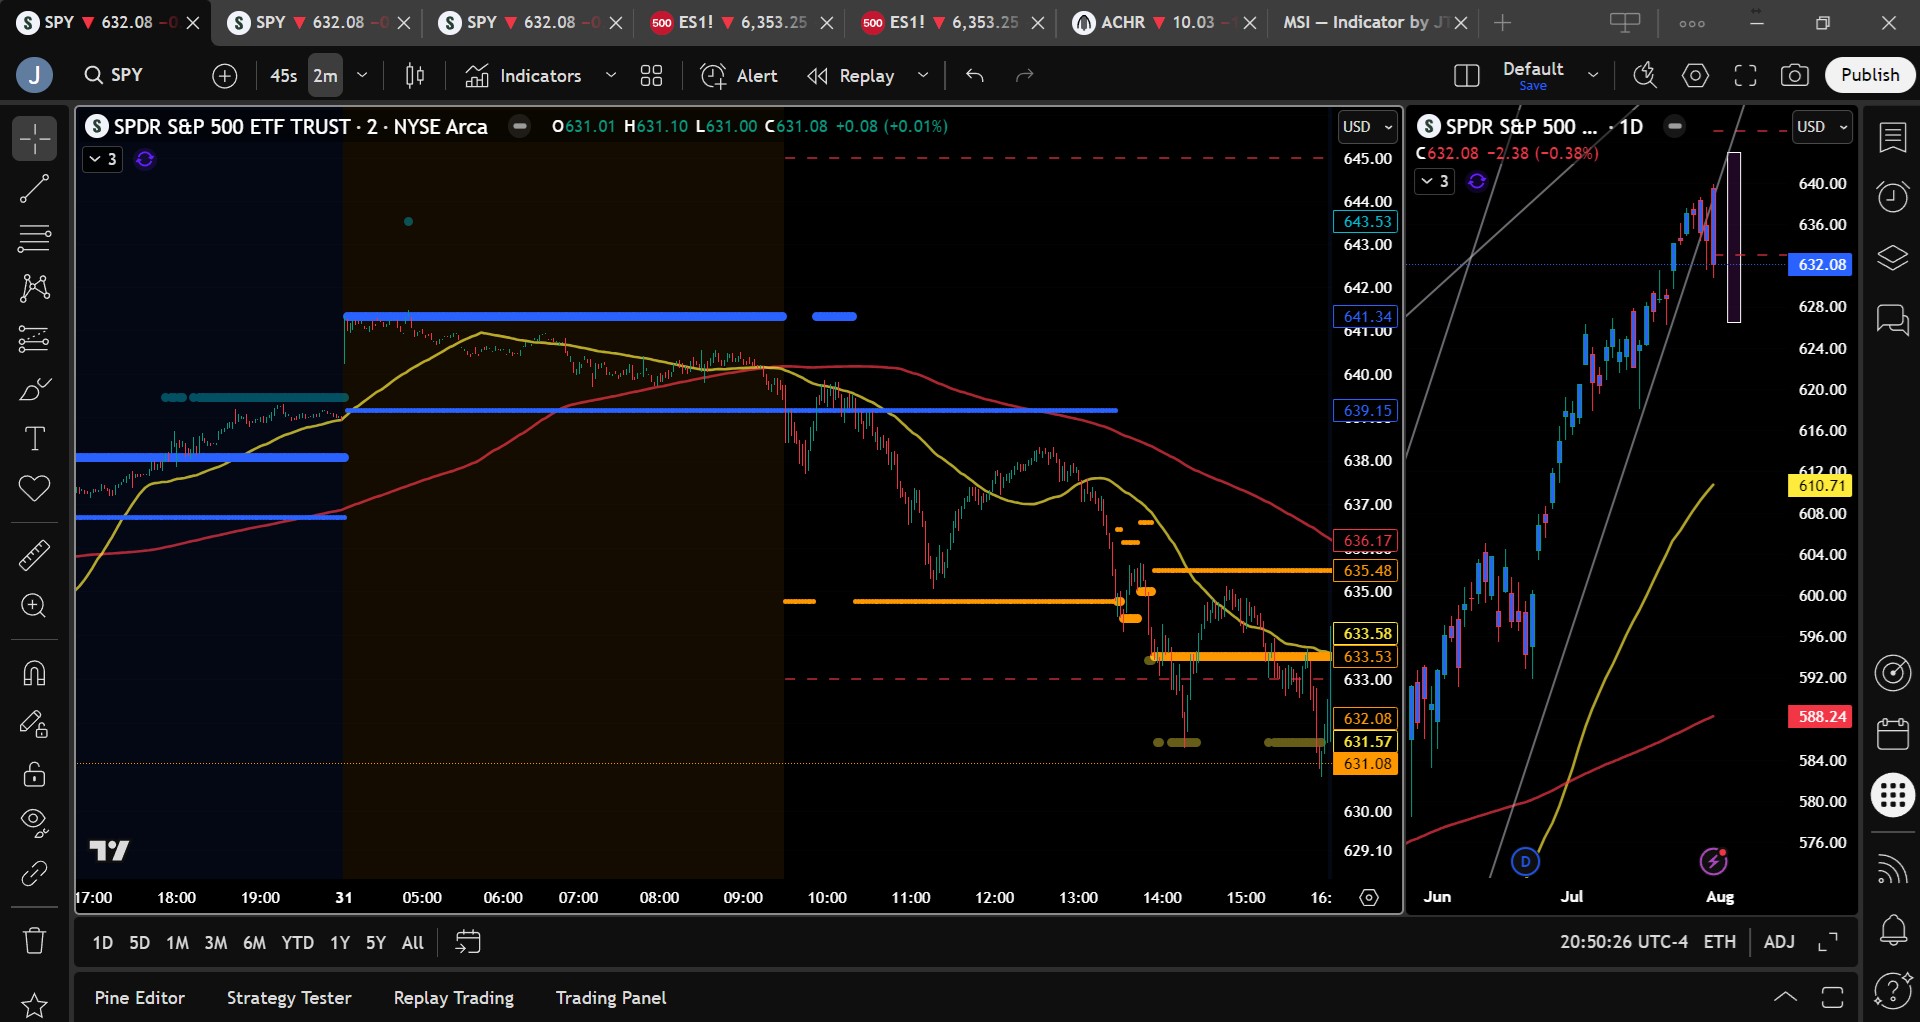The width and height of the screenshot is (1920, 1022).
Task: Select the All date range
Action: coord(412,943)
